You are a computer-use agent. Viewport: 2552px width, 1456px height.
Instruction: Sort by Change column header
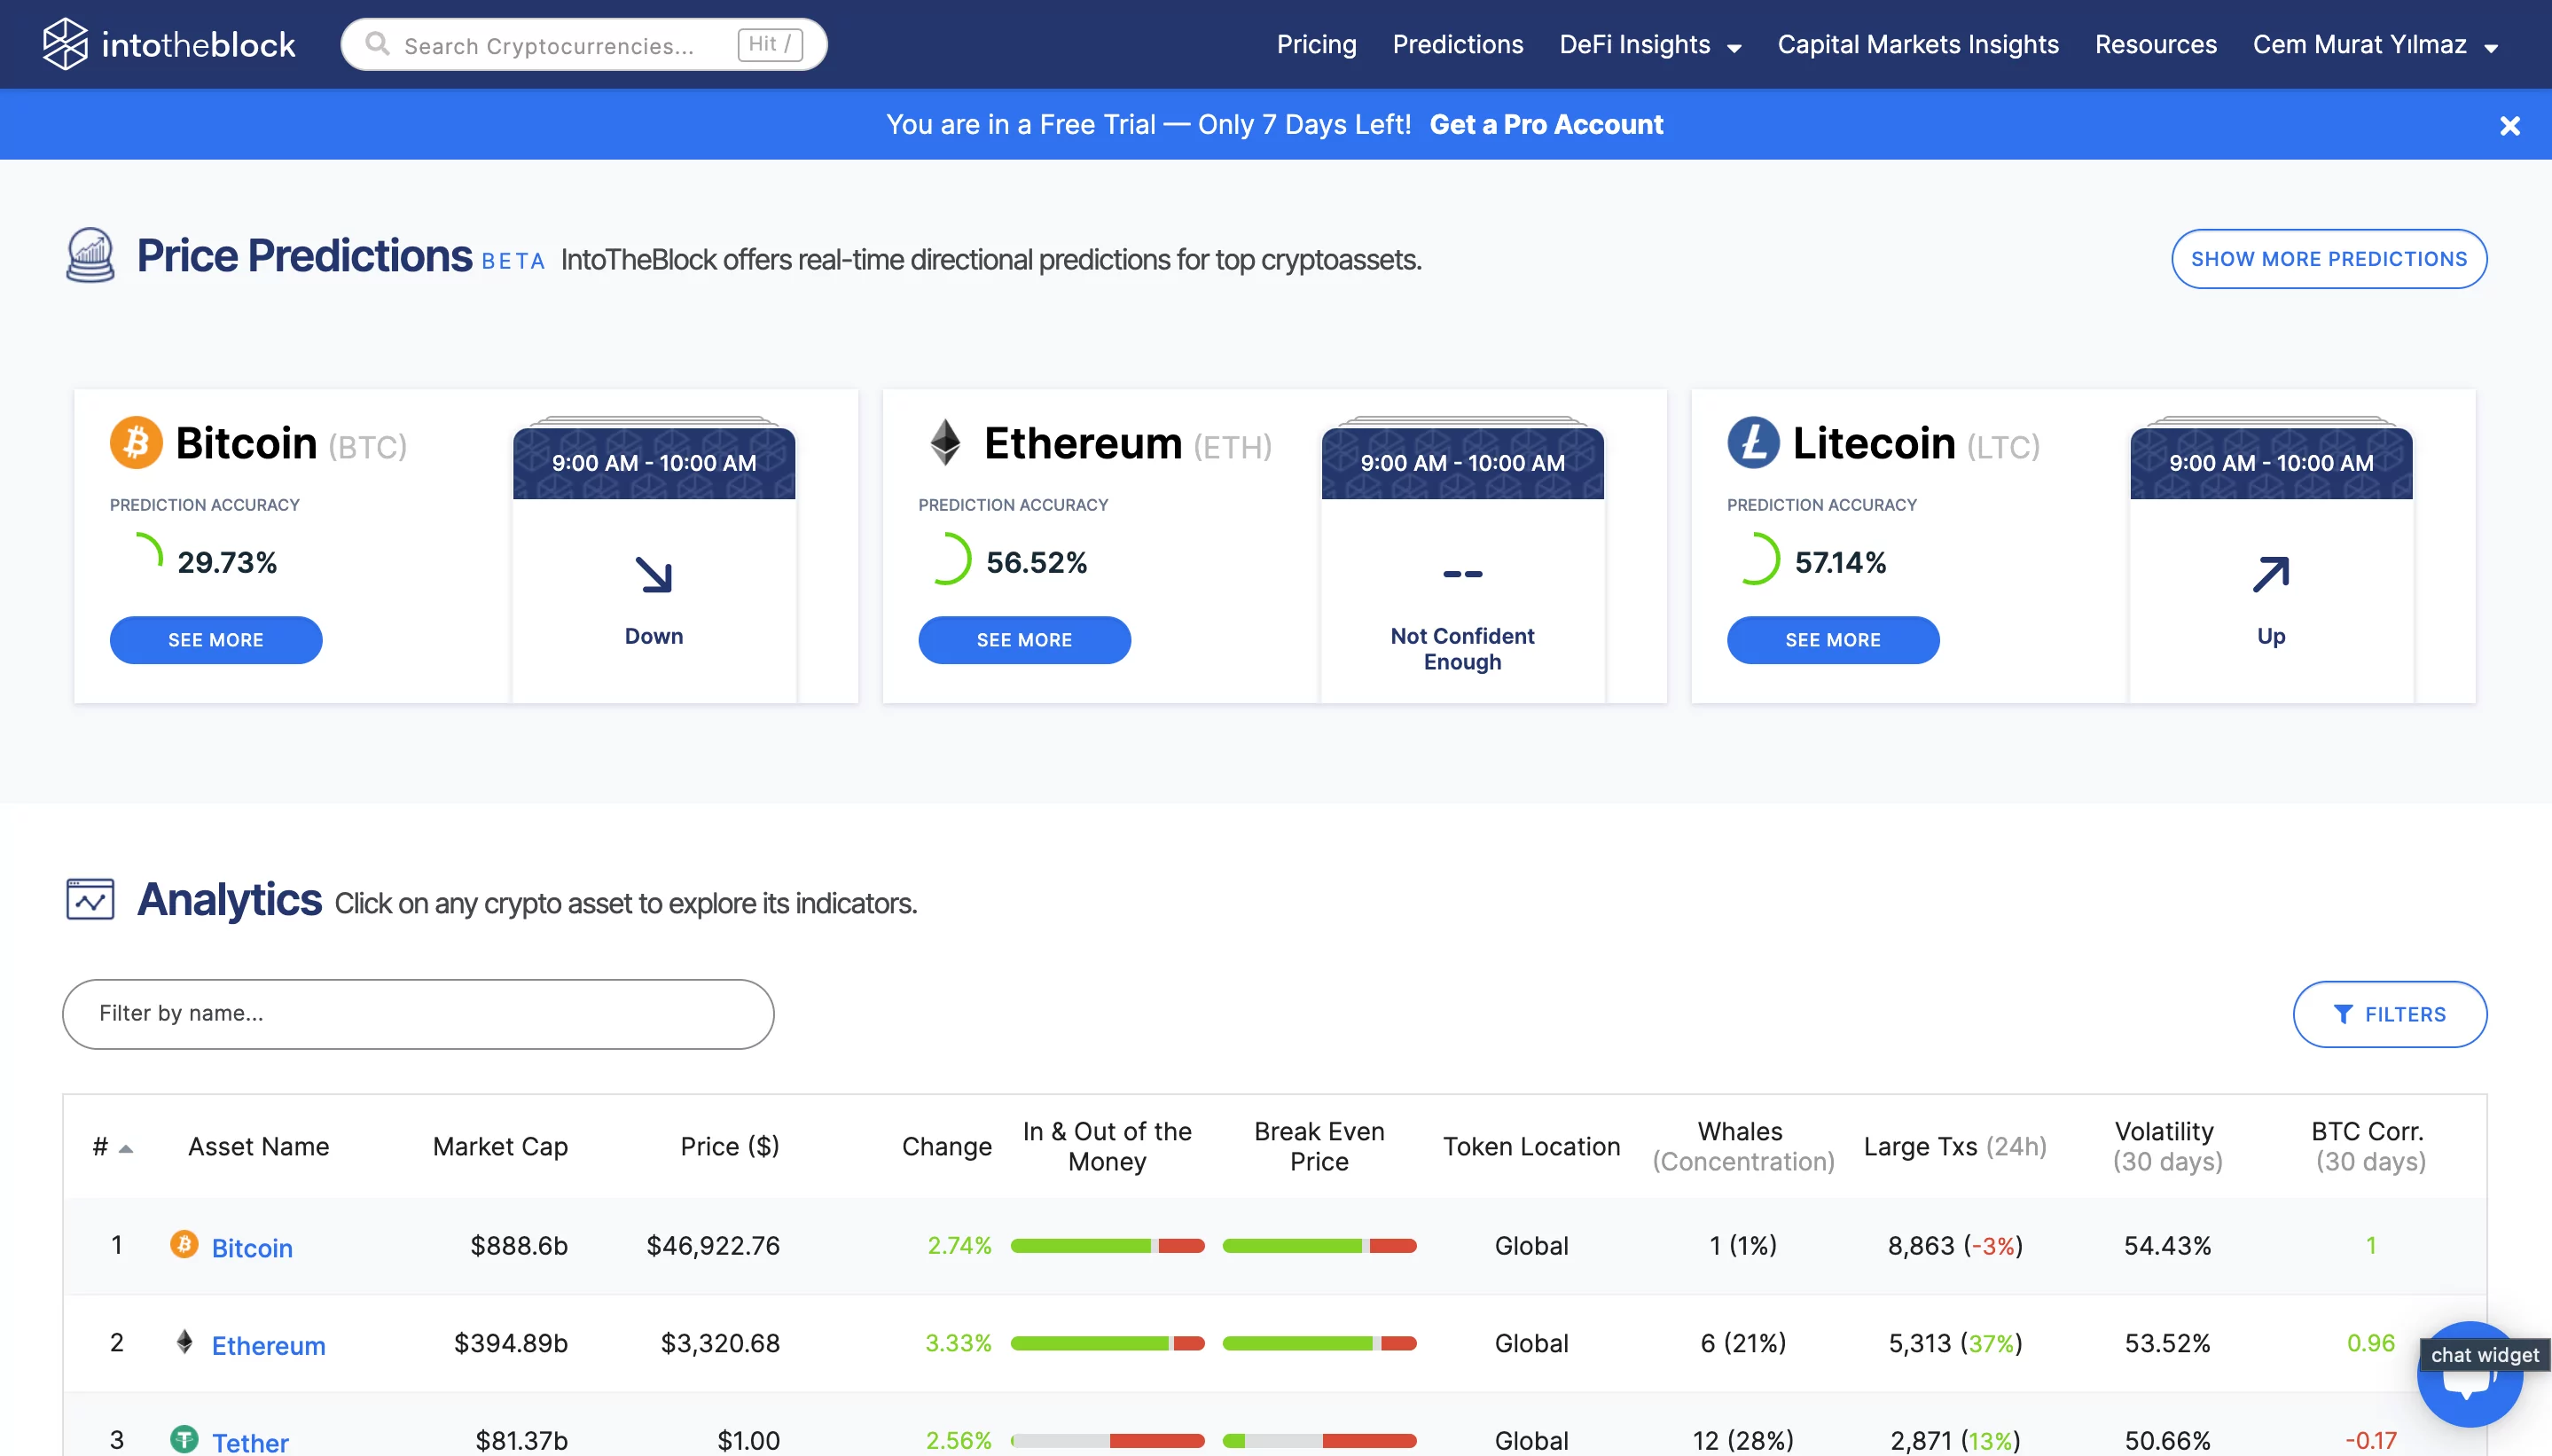946,1146
